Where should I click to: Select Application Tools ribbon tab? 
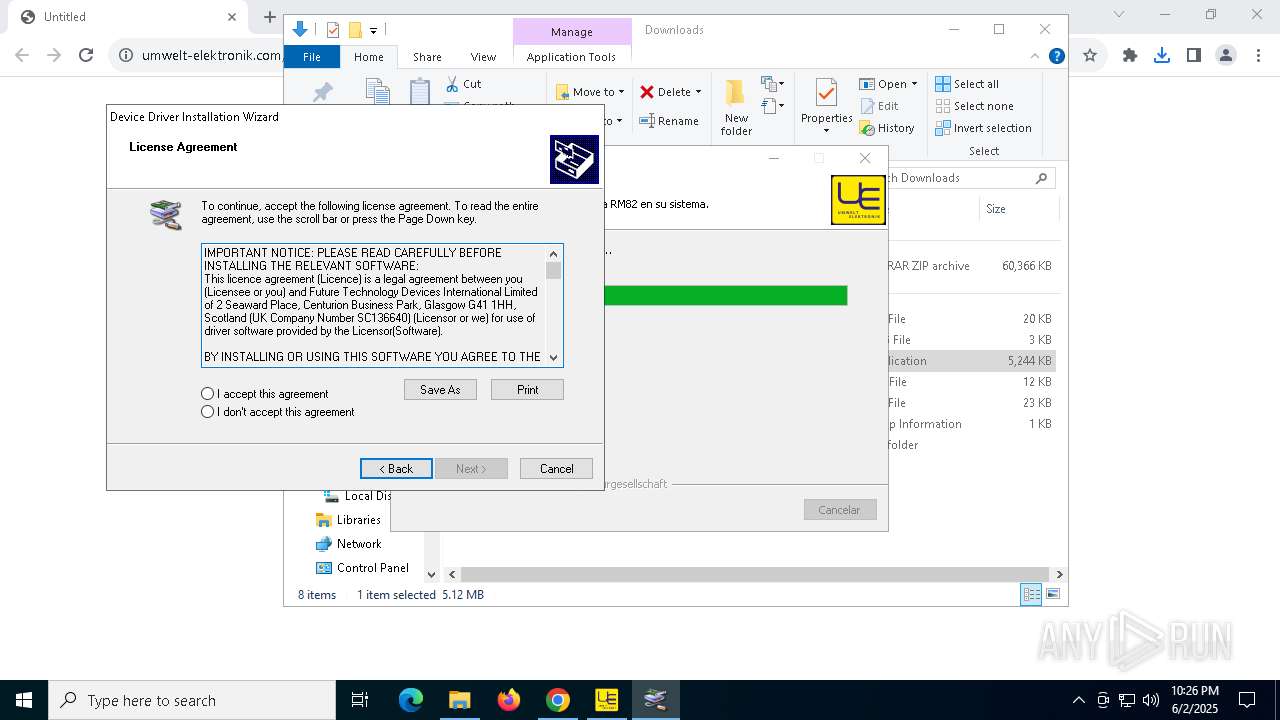click(x=571, y=57)
